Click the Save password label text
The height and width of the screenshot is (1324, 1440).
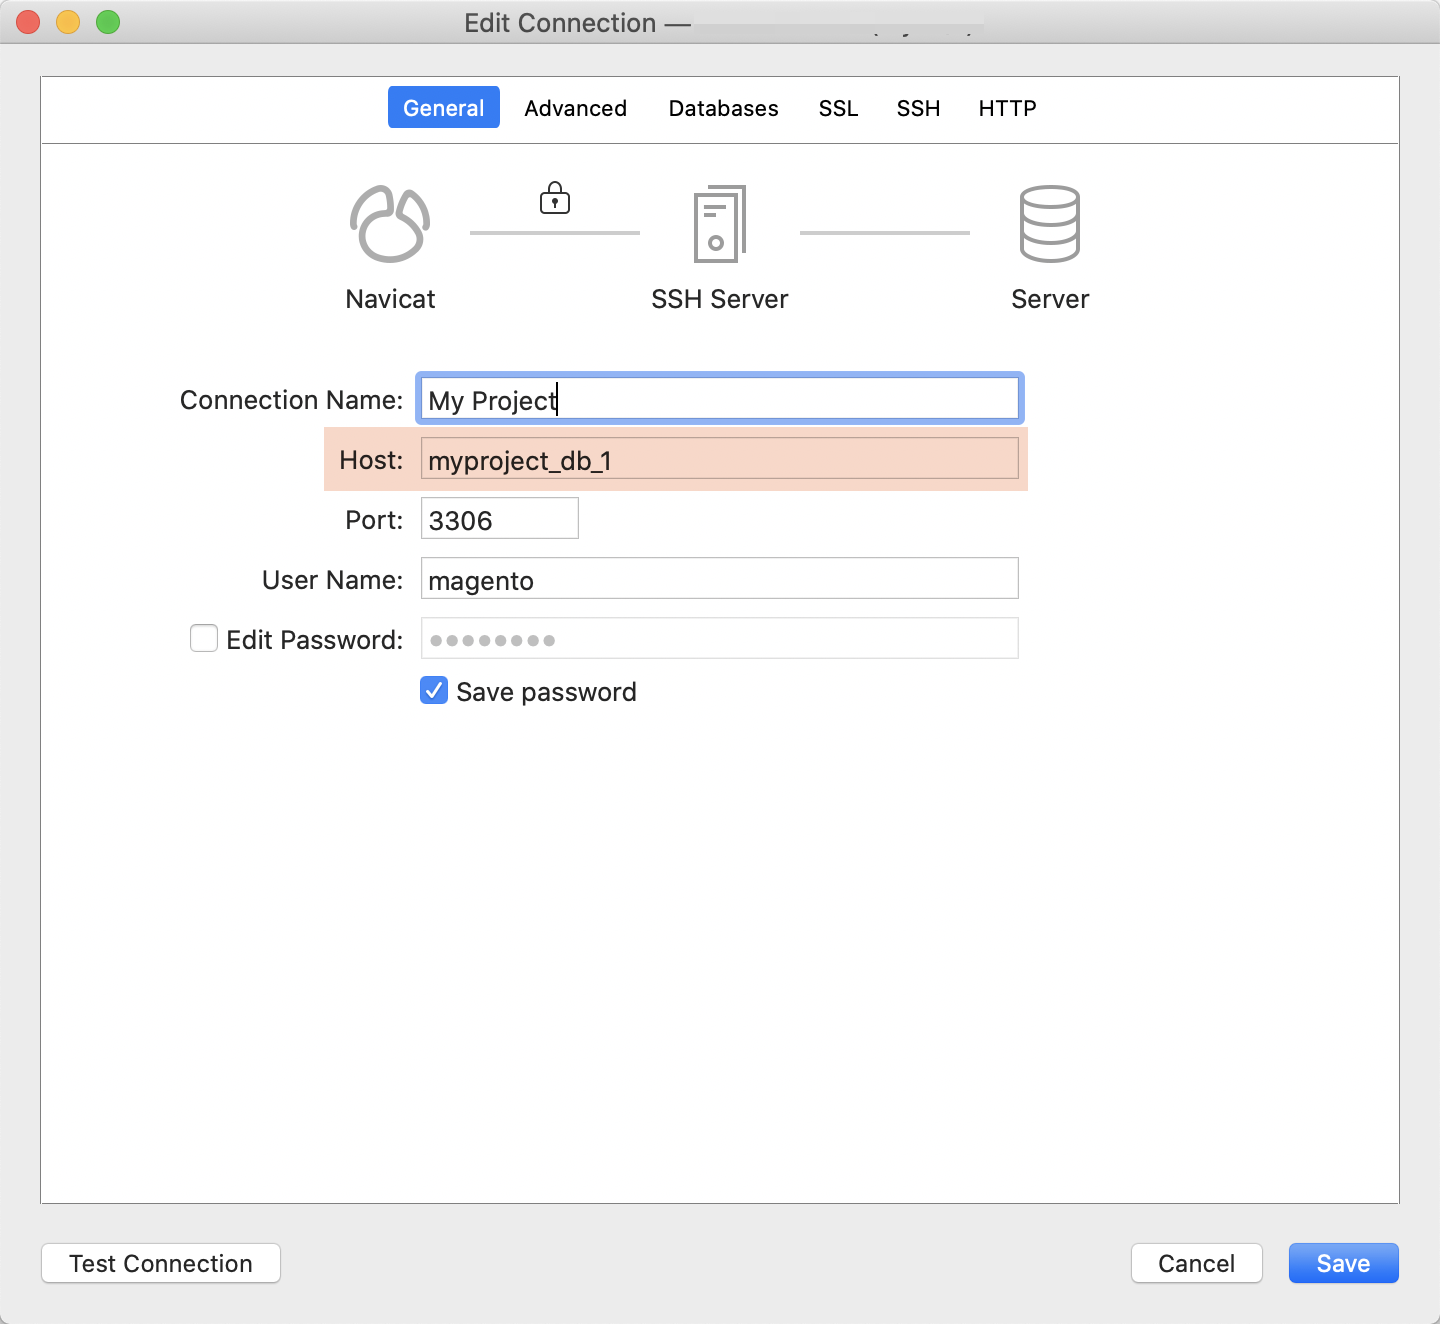click(546, 692)
